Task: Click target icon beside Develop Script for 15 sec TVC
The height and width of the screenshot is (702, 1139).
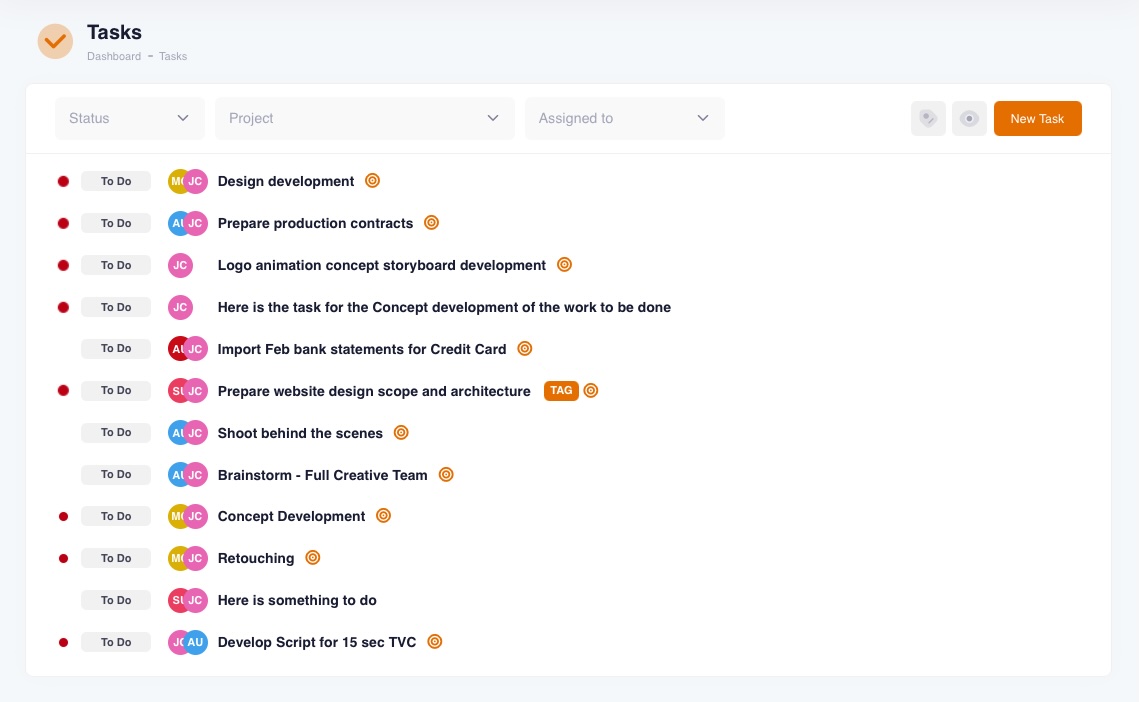Action: tap(434, 642)
